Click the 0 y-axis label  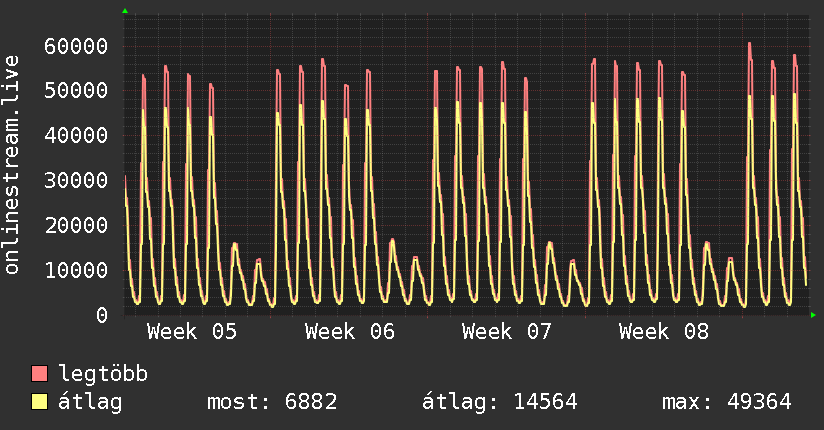tap(102, 315)
